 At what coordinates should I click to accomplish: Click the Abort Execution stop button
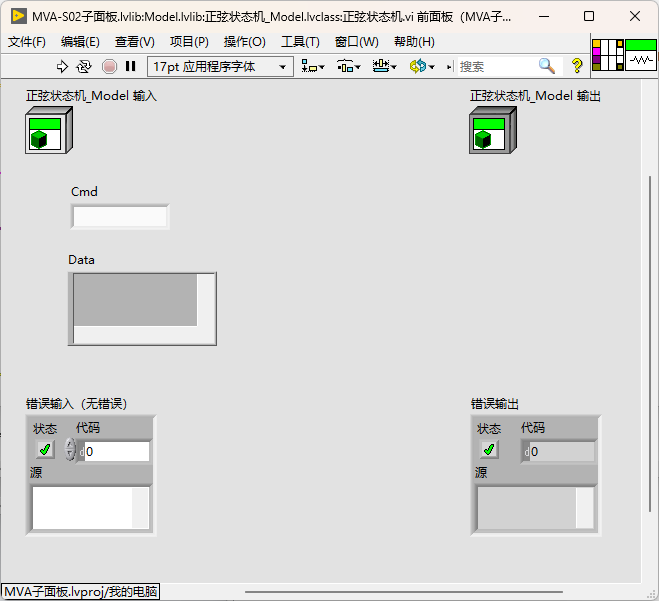click(109, 66)
